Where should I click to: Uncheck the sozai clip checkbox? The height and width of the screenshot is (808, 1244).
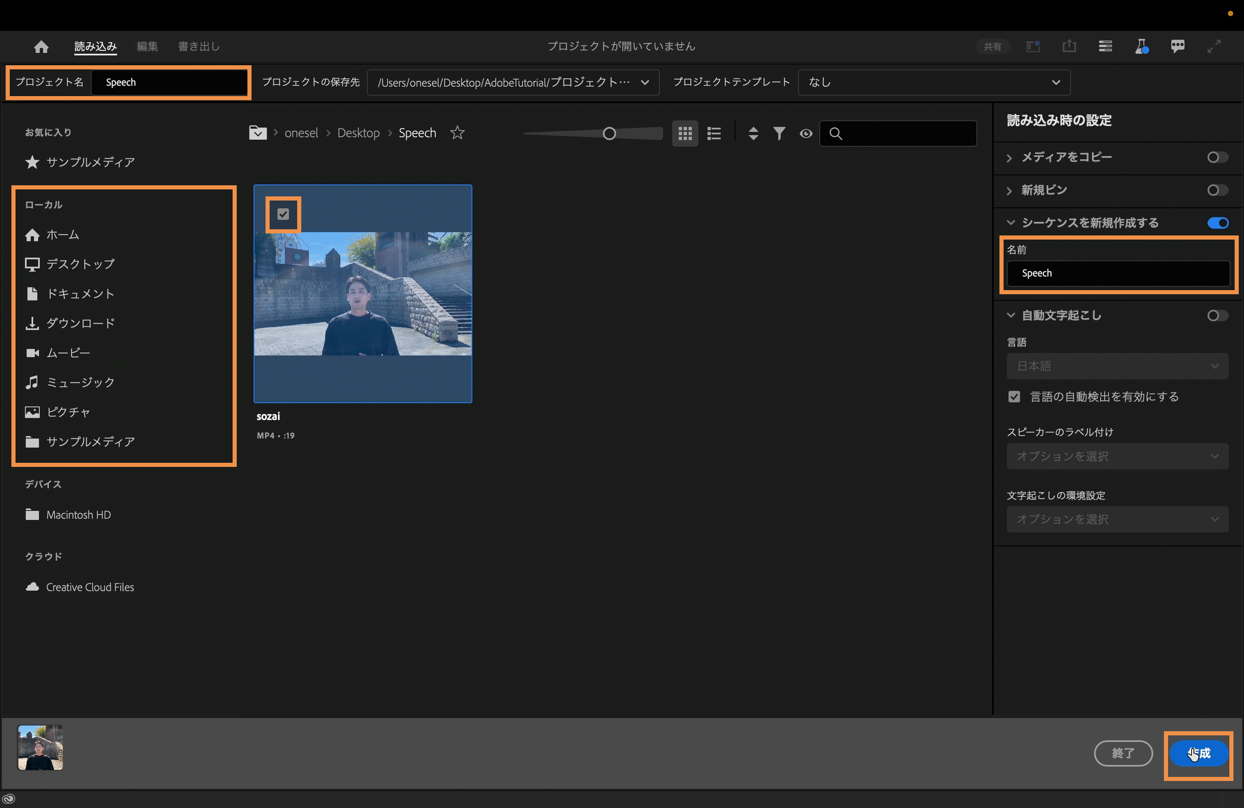[284, 214]
